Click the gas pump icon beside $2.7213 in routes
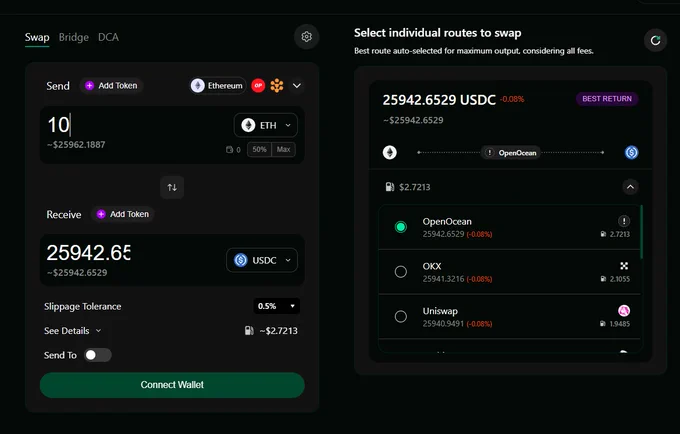This screenshot has height=434, width=680. (x=389, y=187)
